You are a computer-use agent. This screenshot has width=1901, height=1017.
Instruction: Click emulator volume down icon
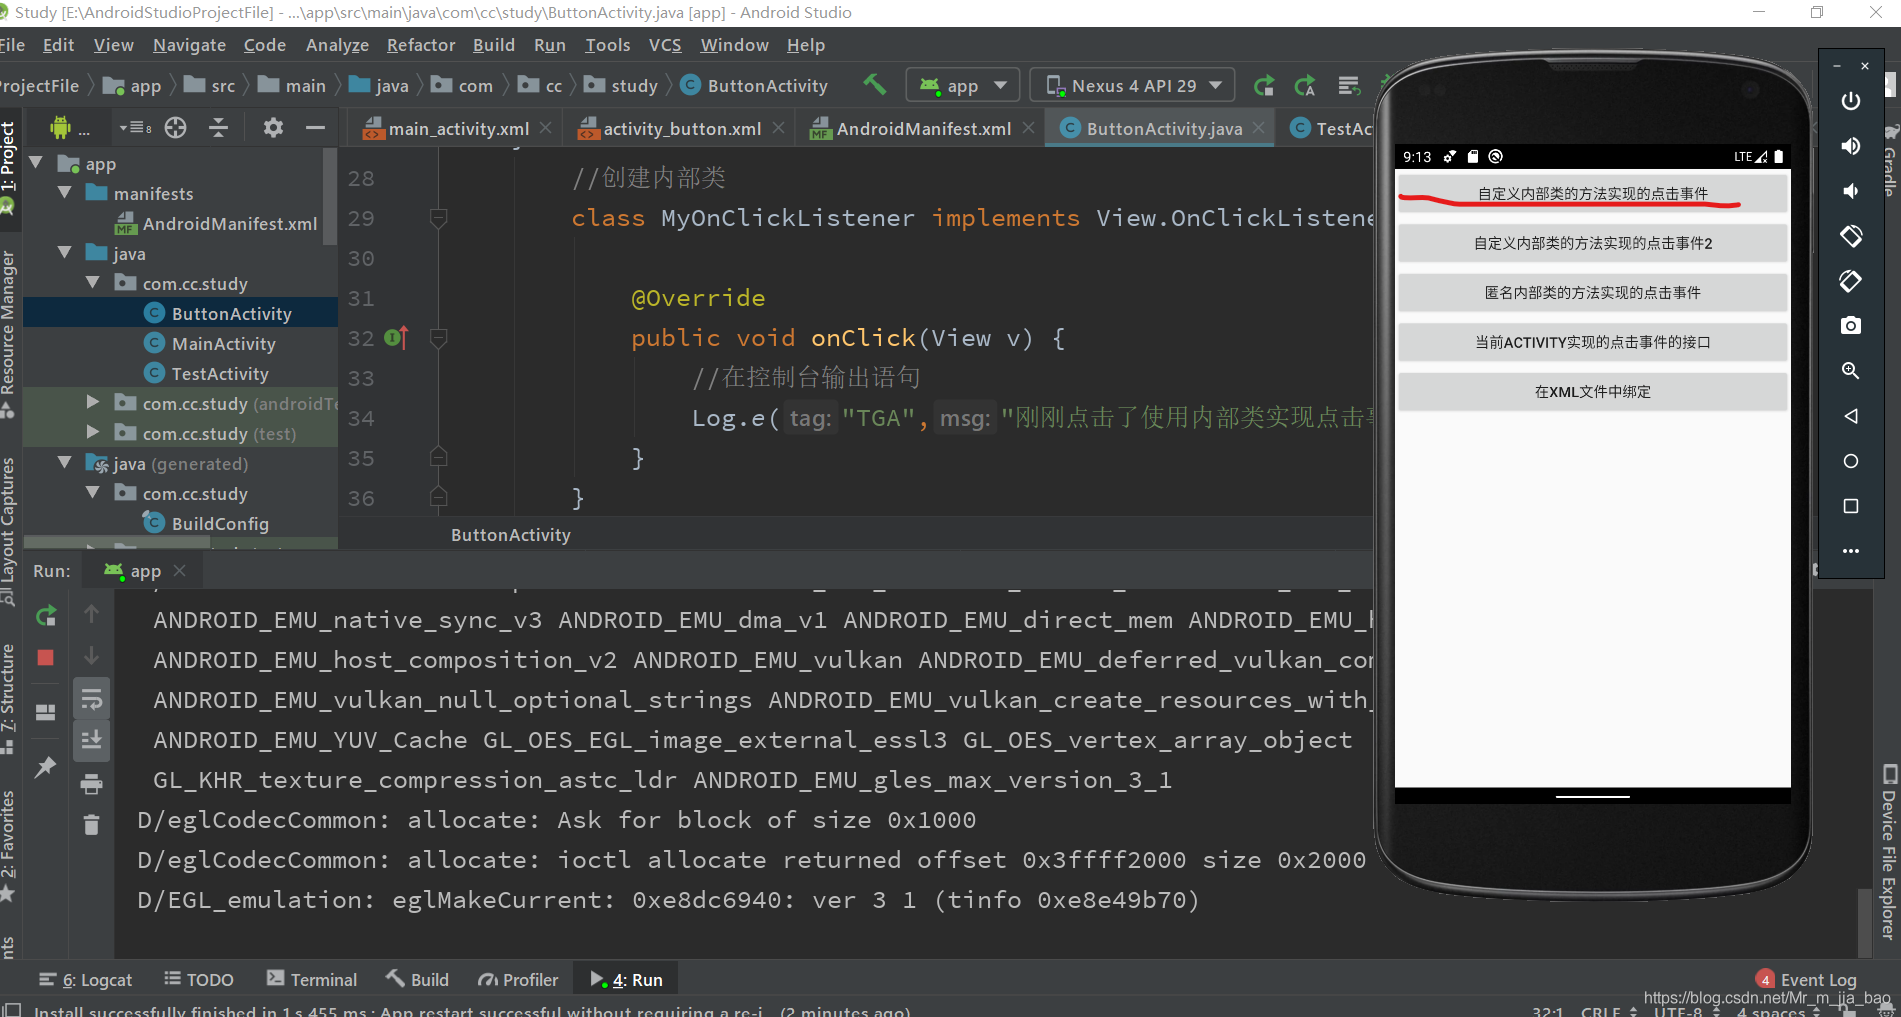1851,191
